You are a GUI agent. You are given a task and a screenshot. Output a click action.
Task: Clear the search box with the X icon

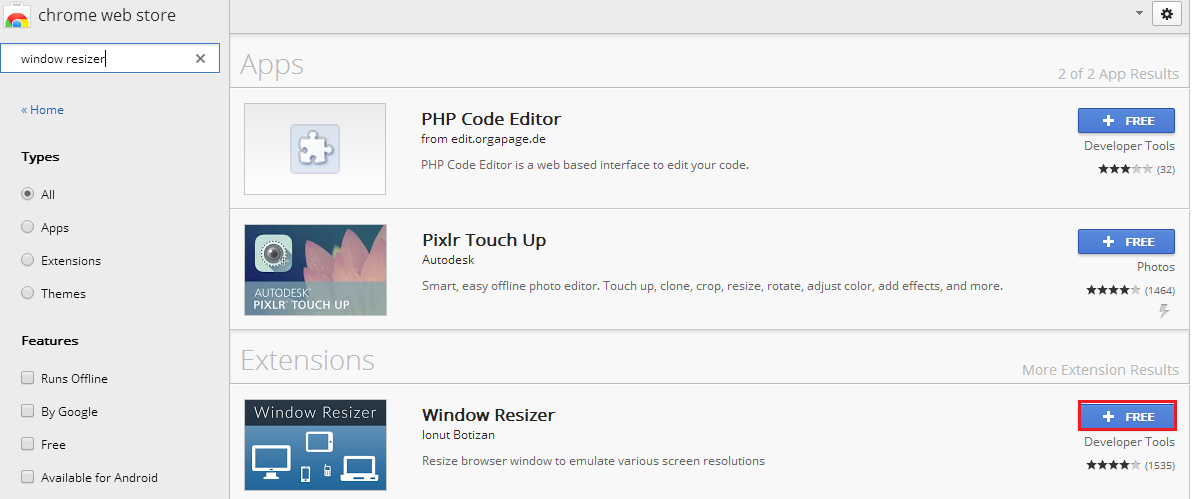pos(200,59)
